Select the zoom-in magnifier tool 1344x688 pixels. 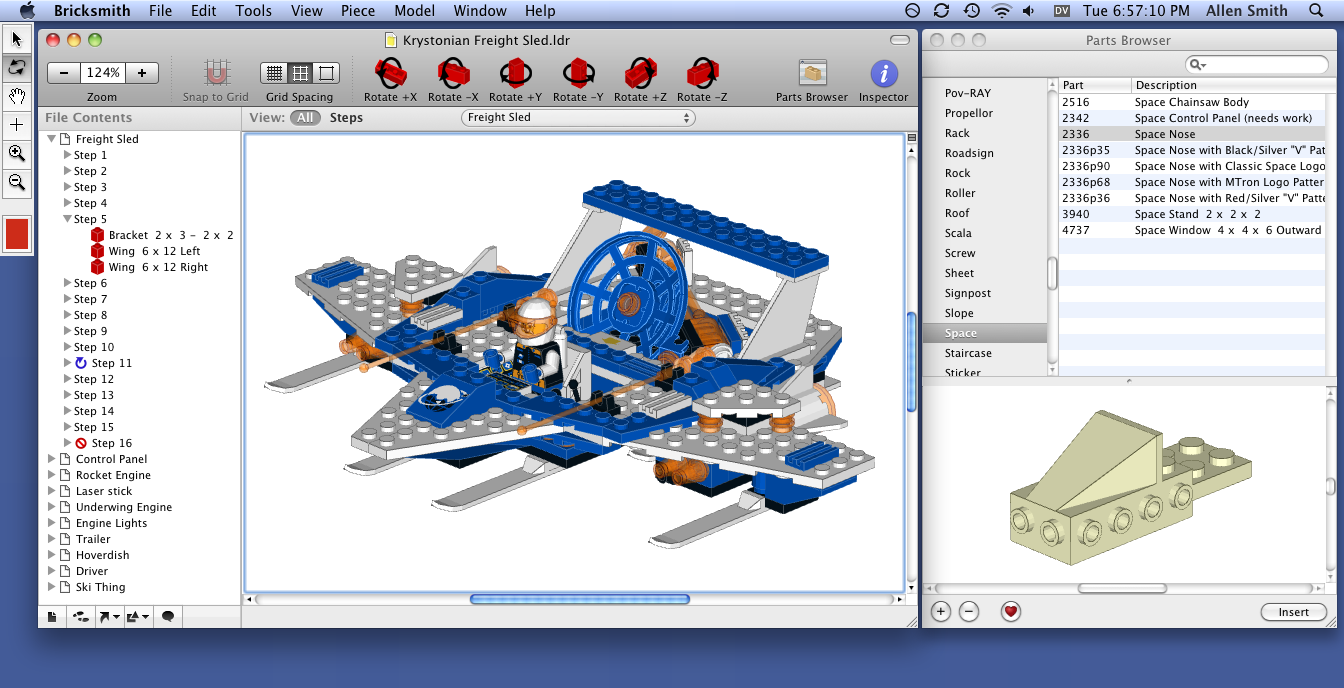(x=15, y=153)
